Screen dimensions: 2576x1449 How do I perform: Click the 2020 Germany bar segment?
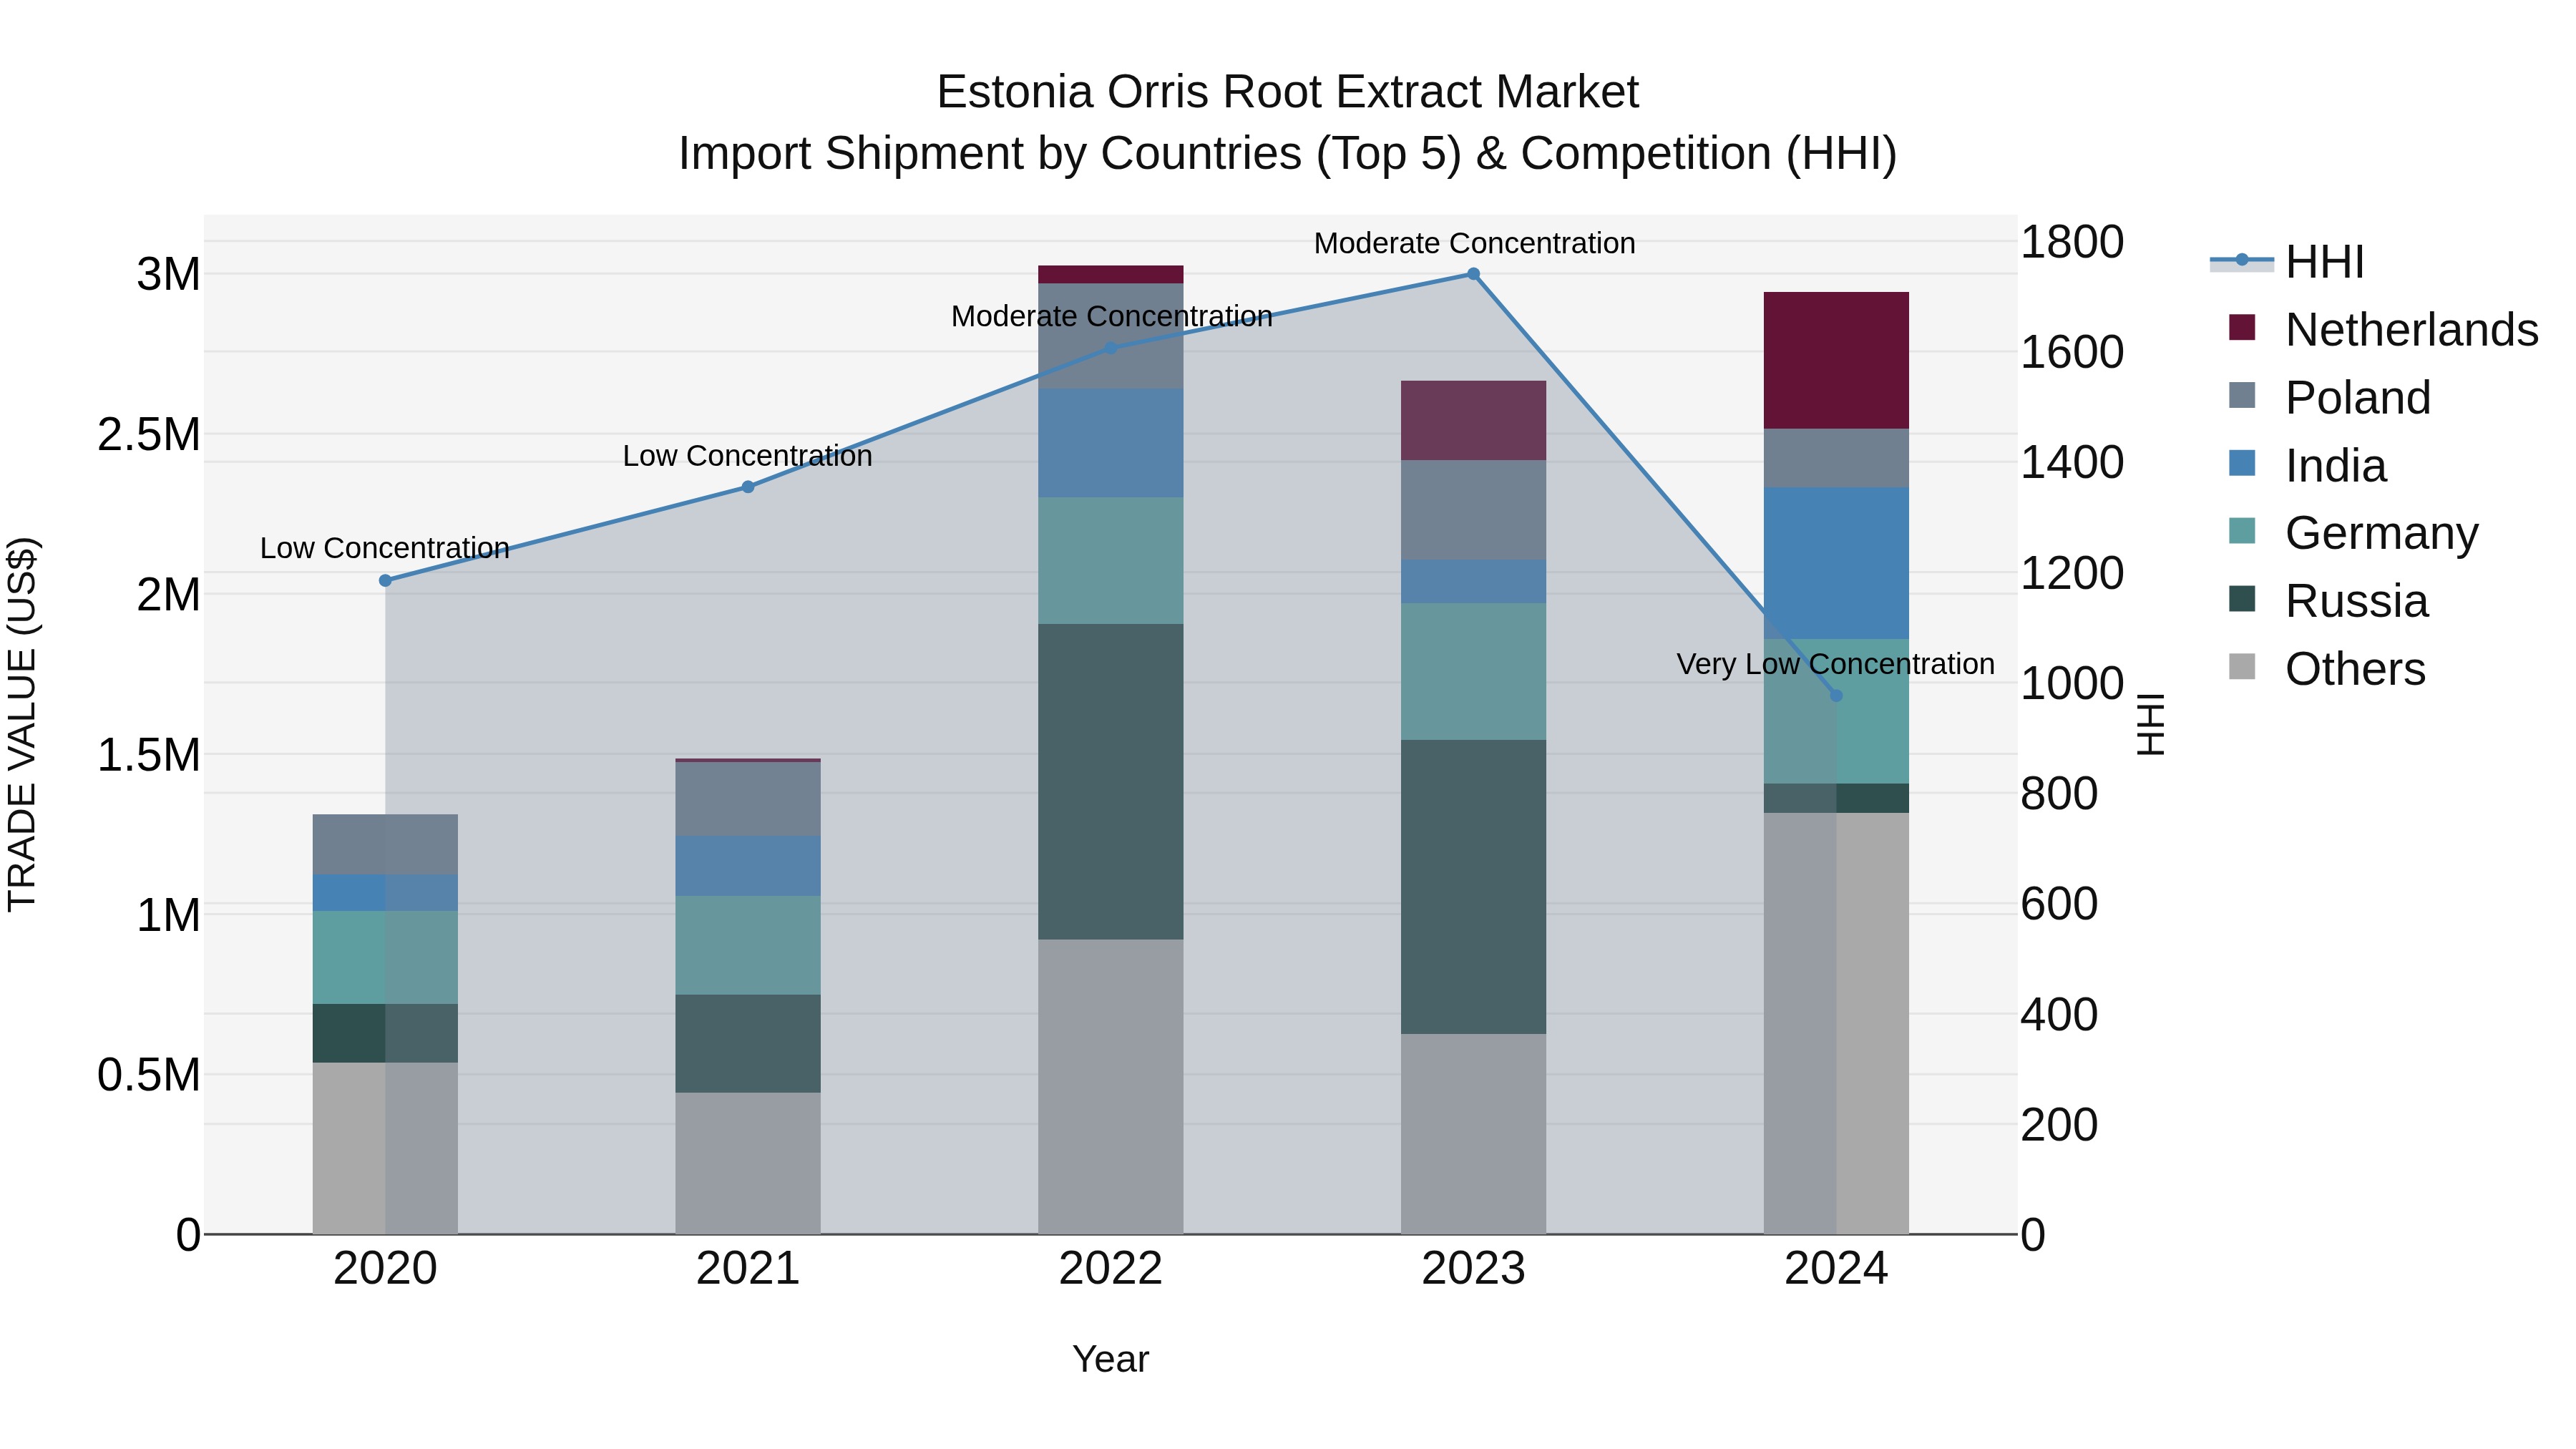point(385,957)
